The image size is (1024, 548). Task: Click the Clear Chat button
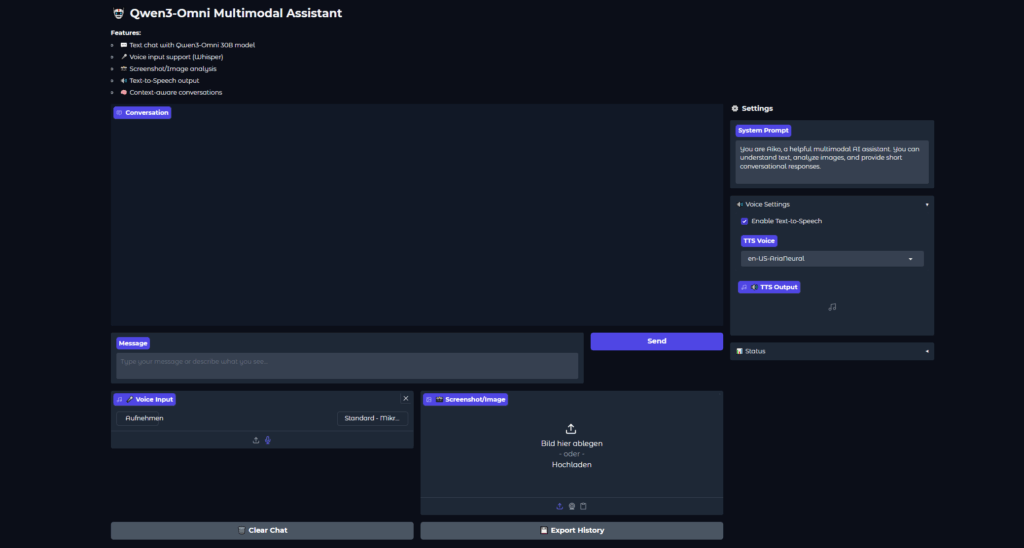pos(262,530)
